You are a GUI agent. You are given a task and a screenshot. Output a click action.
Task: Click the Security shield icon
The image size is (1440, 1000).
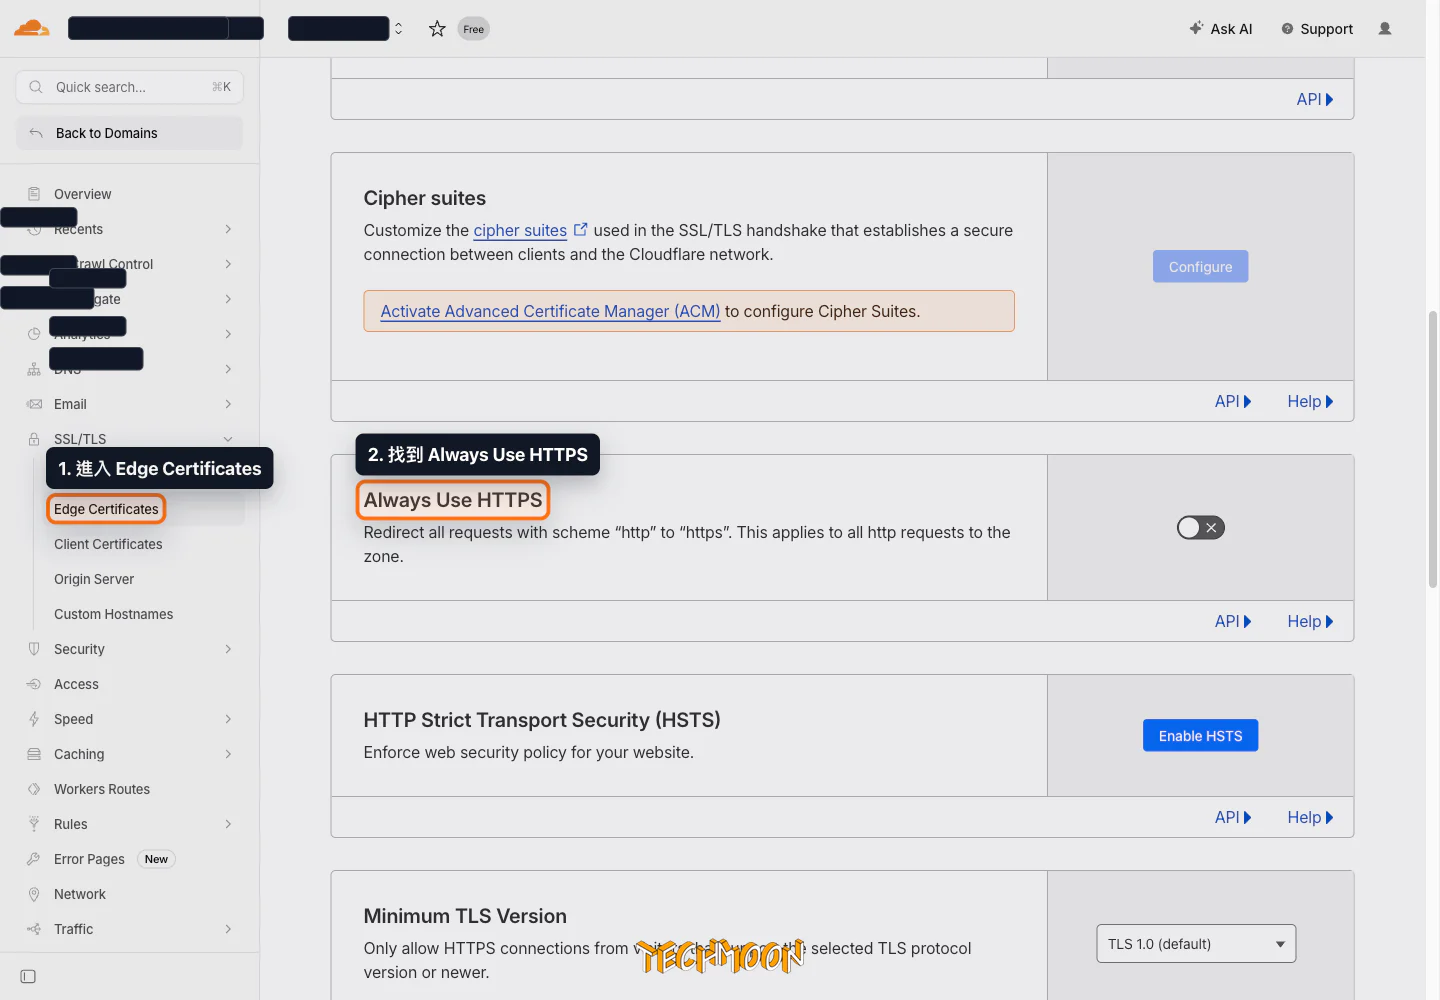[x=34, y=649]
